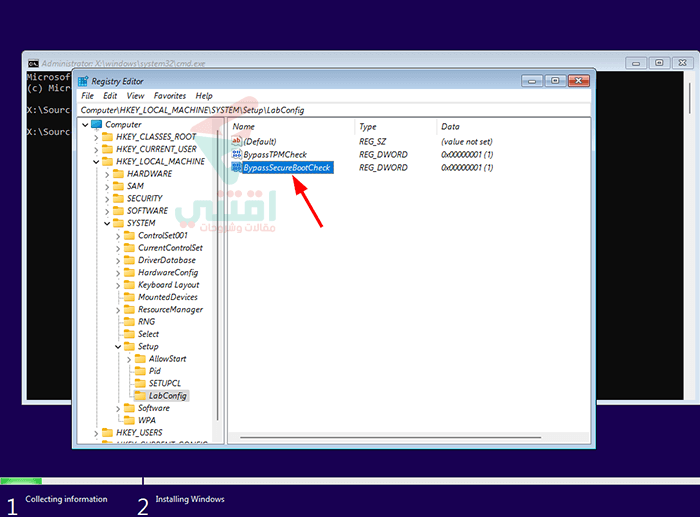This screenshot has width=700, height=517.
Task: Collapse the Setup key chevron
Action: pyautogui.click(x=118, y=346)
